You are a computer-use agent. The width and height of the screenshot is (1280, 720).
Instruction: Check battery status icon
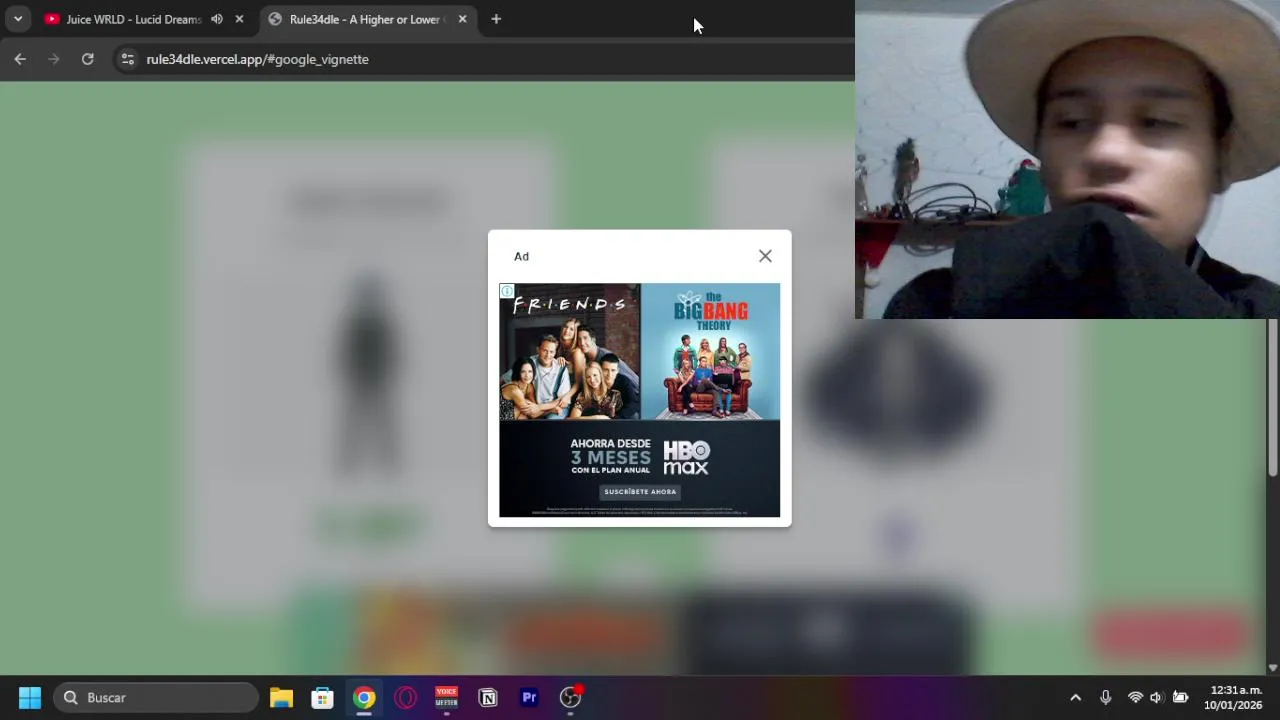tap(1180, 697)
